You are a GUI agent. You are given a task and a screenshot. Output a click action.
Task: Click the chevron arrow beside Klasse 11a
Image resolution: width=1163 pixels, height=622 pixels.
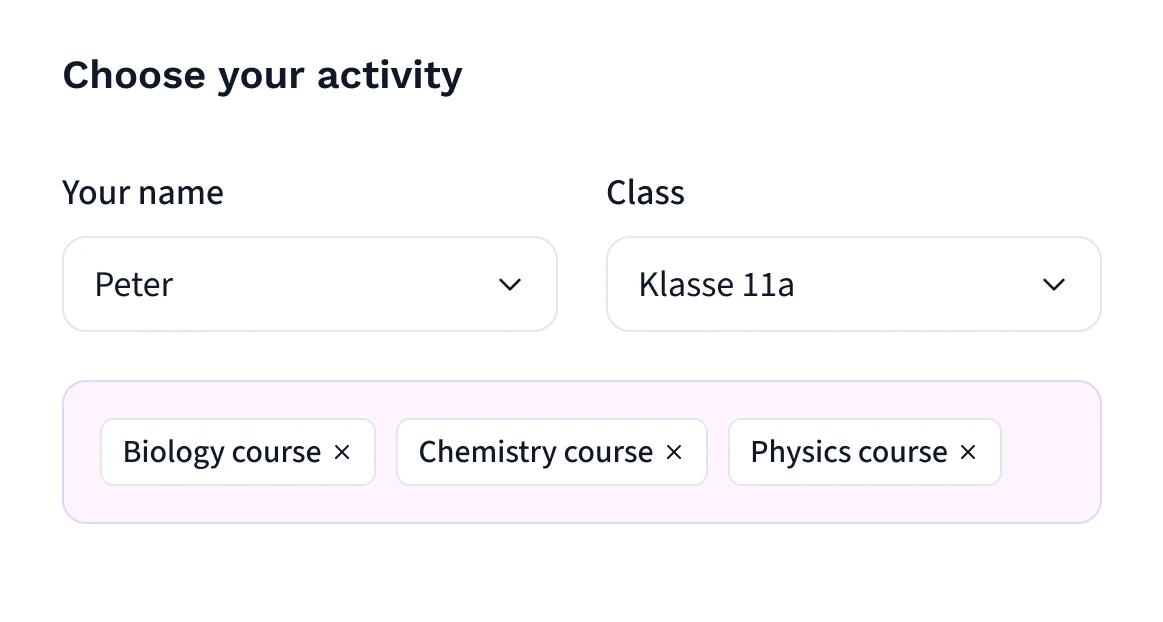(1054, 285)
